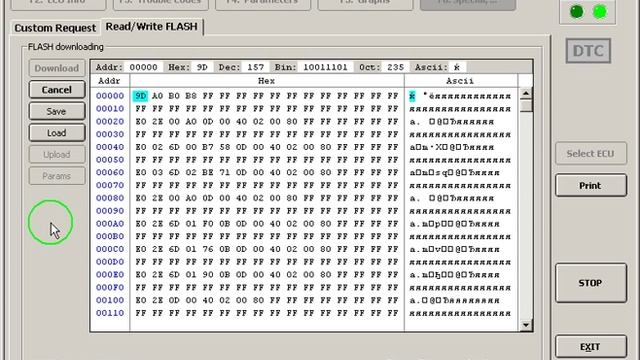Click the bright green status LED
640x360 pixels.
click(x=600, y=12)
